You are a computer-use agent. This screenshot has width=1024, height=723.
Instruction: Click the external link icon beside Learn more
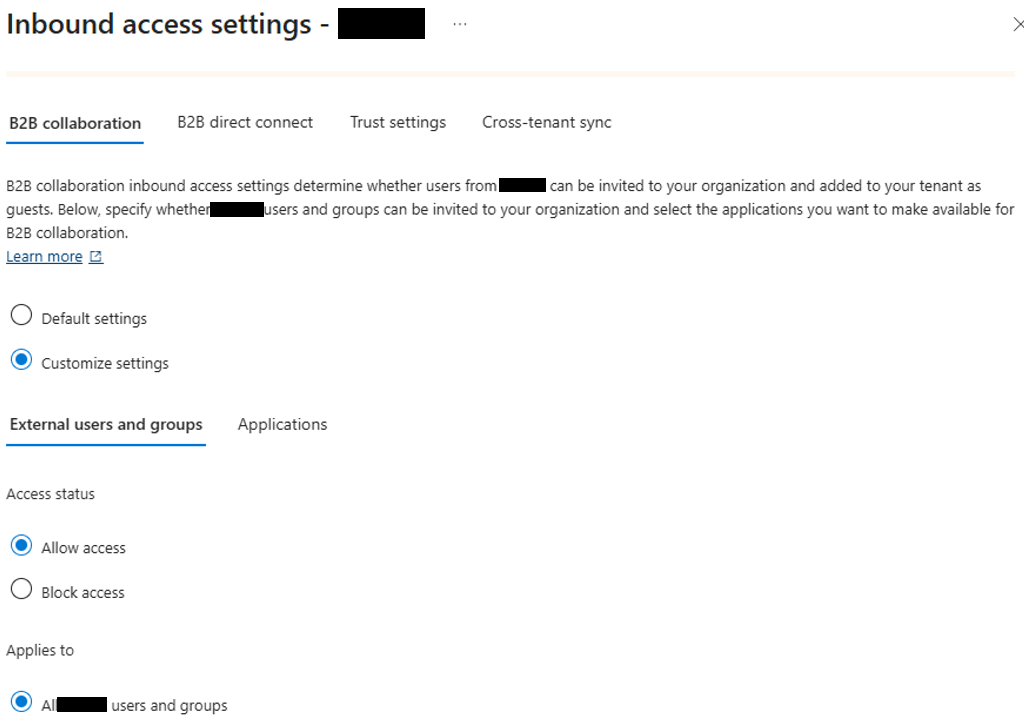tap(96, 257)
